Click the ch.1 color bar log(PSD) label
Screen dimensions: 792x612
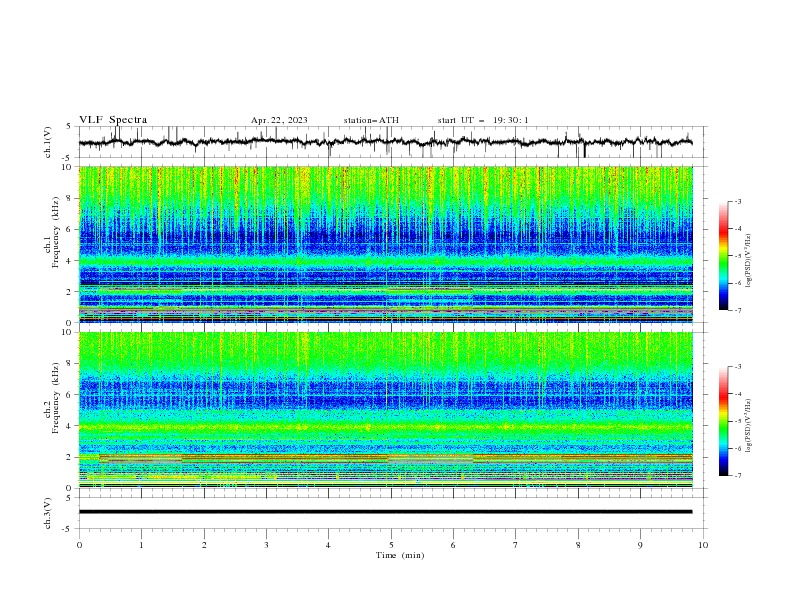(x=749, y=261)
